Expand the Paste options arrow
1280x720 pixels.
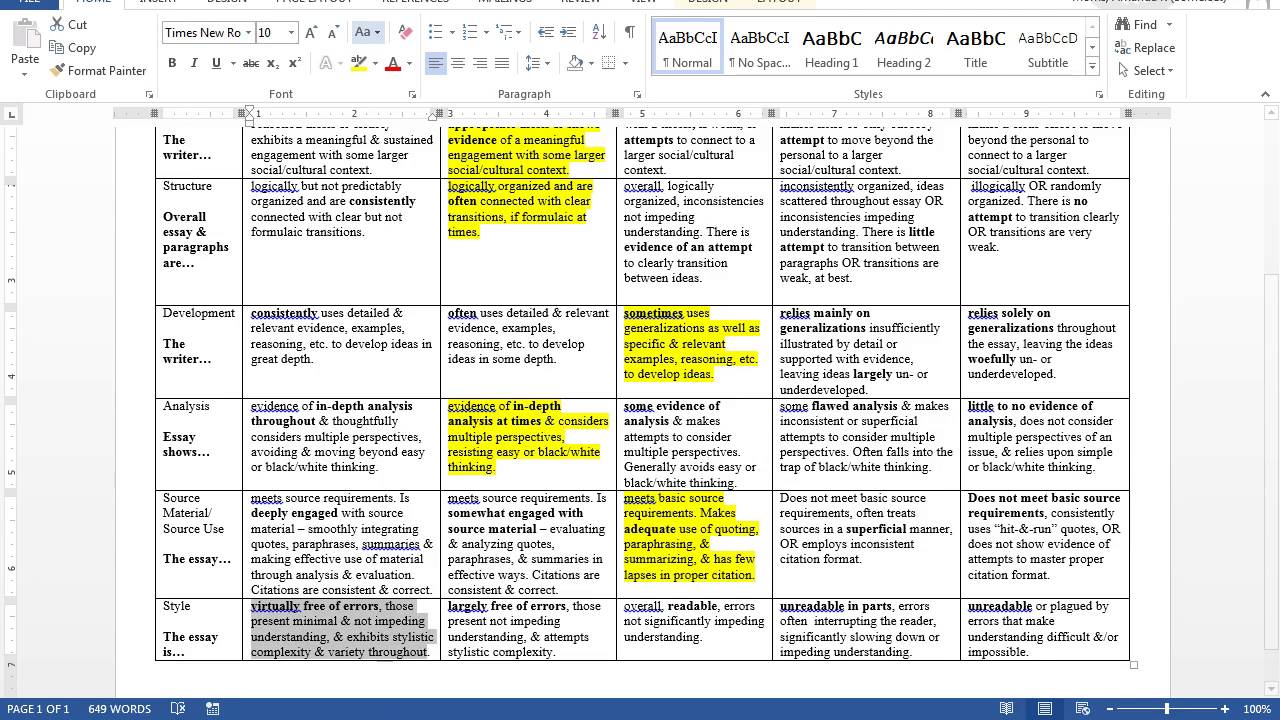coord(25,73)
